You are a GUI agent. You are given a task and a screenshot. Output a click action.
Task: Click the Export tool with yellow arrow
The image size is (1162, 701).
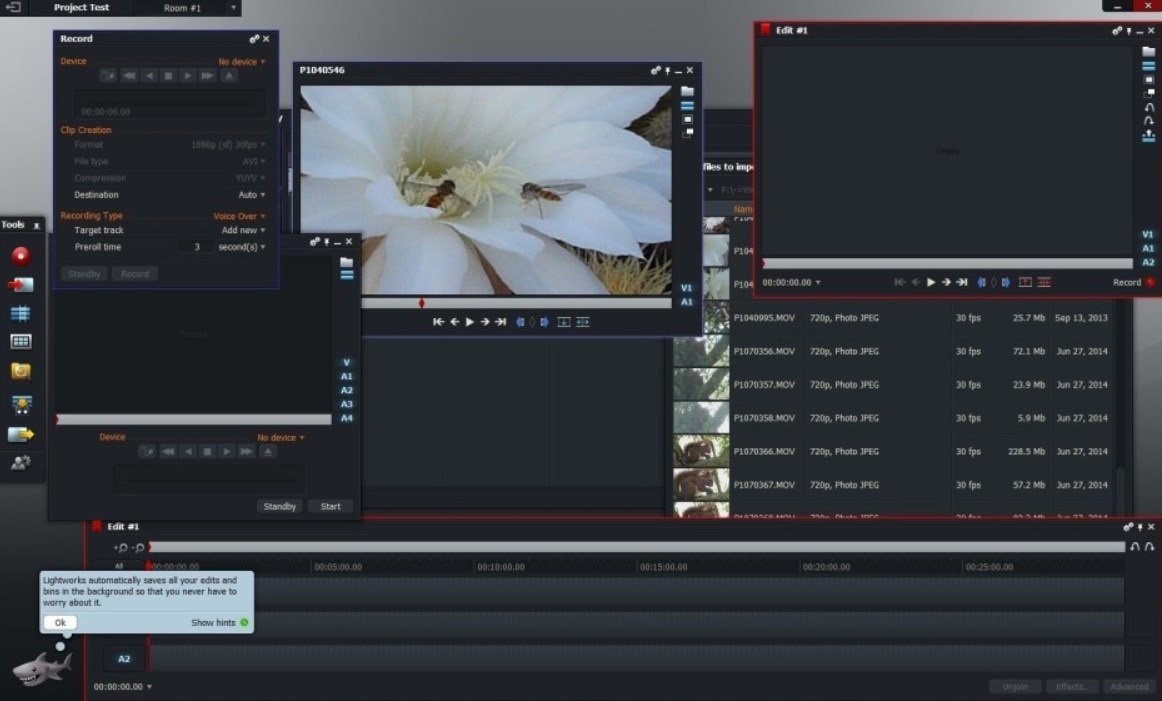pos(20,434)
